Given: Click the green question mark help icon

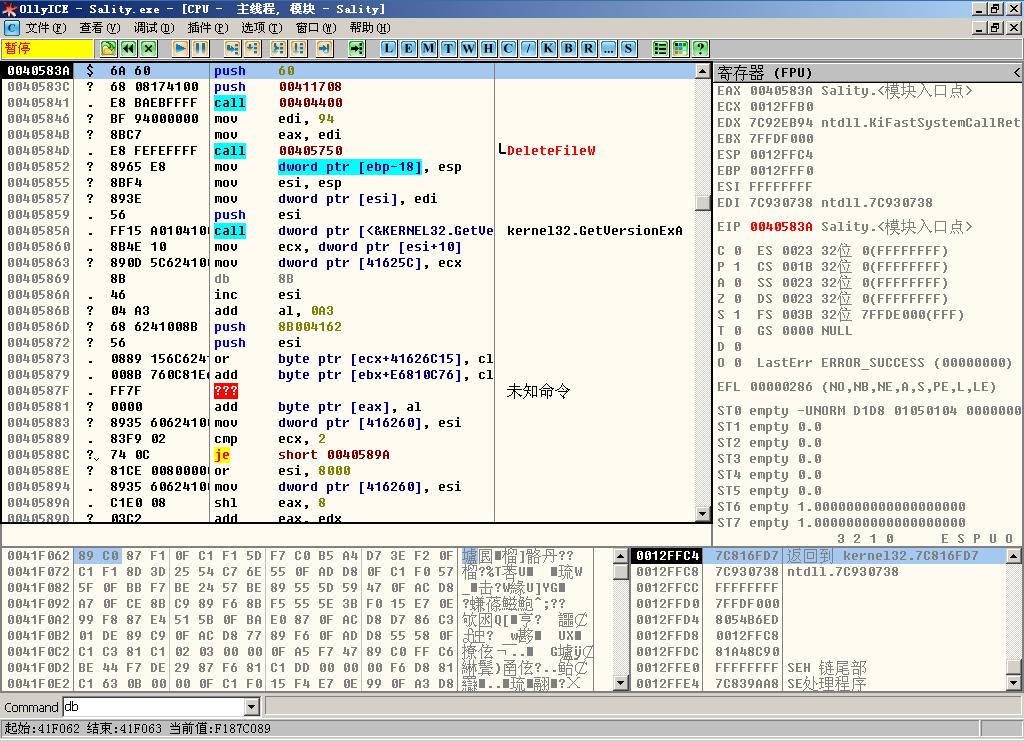Looking at the screenshot, I should (700, 48).
